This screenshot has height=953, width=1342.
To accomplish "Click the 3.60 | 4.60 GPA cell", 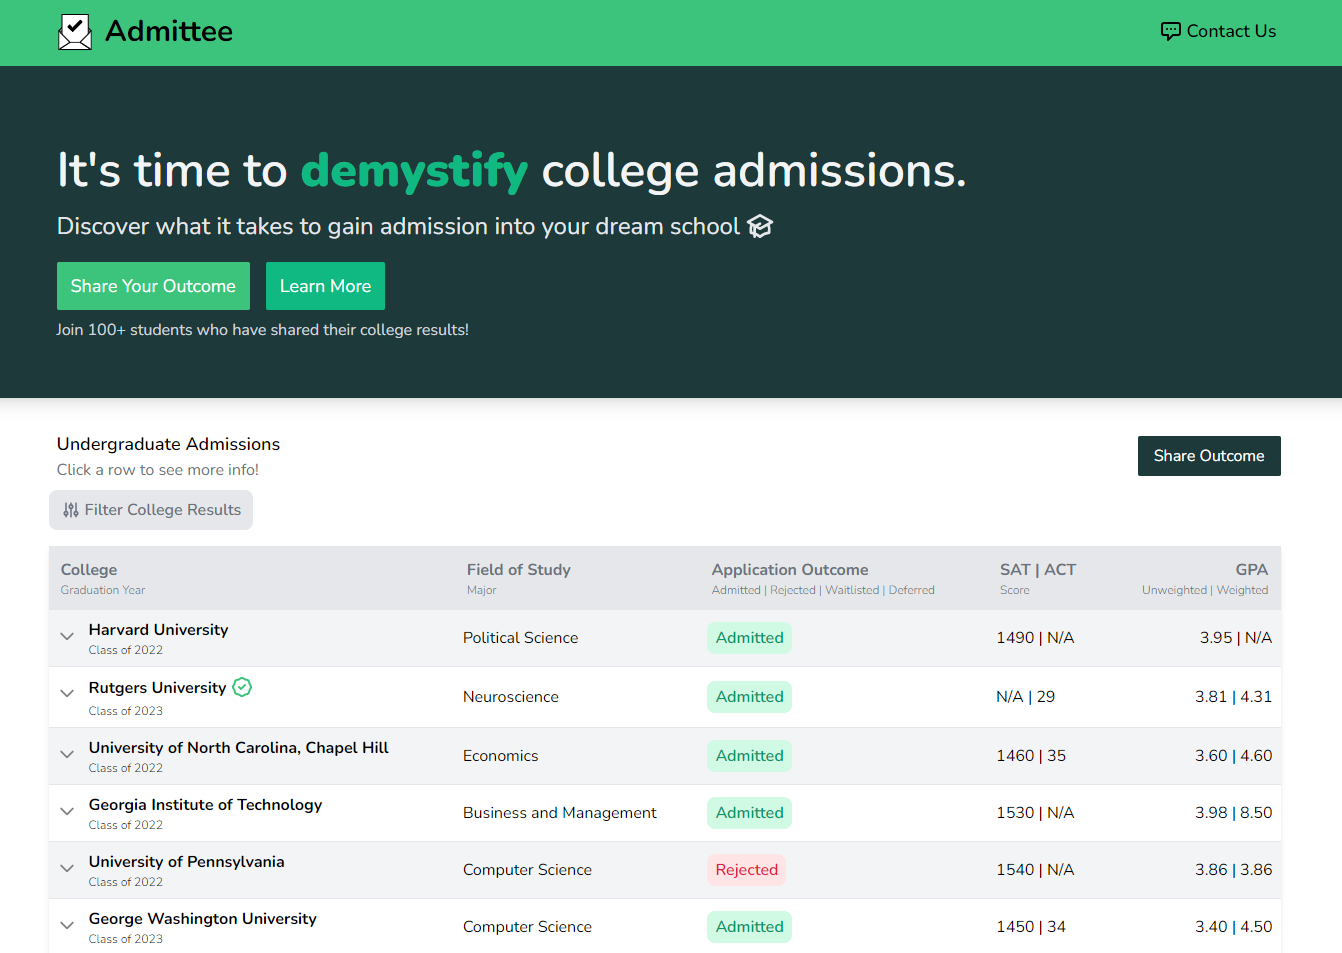I will pos(1233,756).
